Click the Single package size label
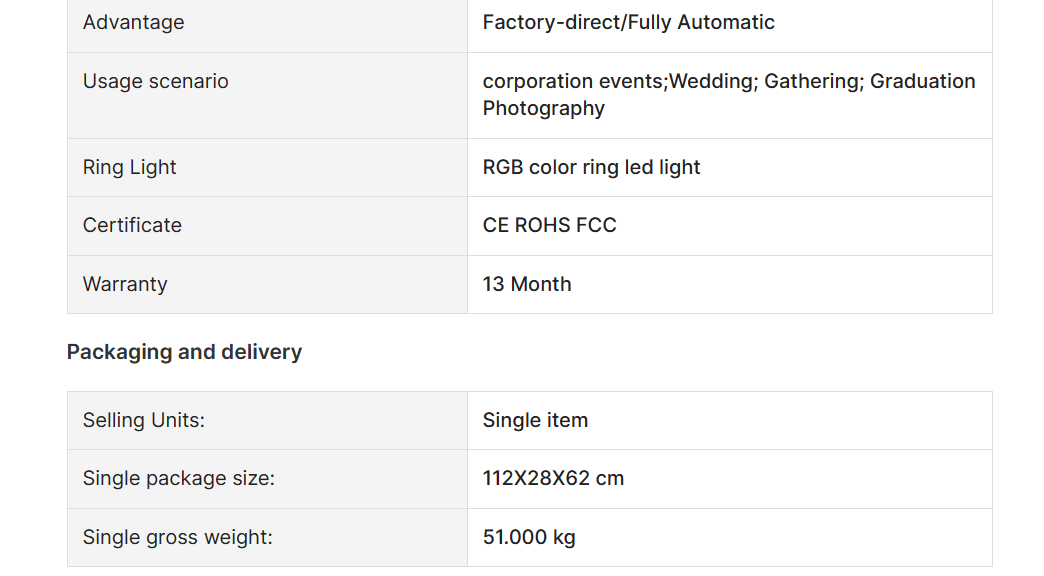Viewport: 1044px width, 576px height. click(178, 479)
